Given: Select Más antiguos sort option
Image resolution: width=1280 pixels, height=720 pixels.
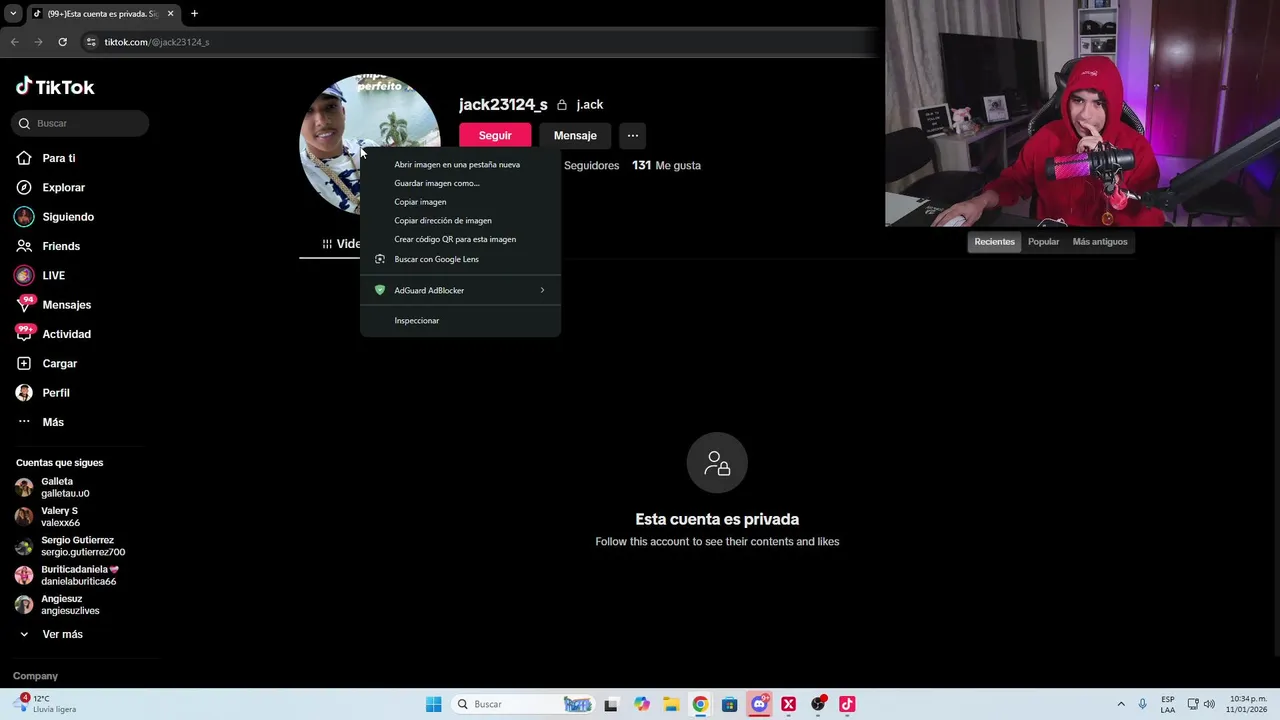Looking at the screenshot, I should click(1099, 242).
